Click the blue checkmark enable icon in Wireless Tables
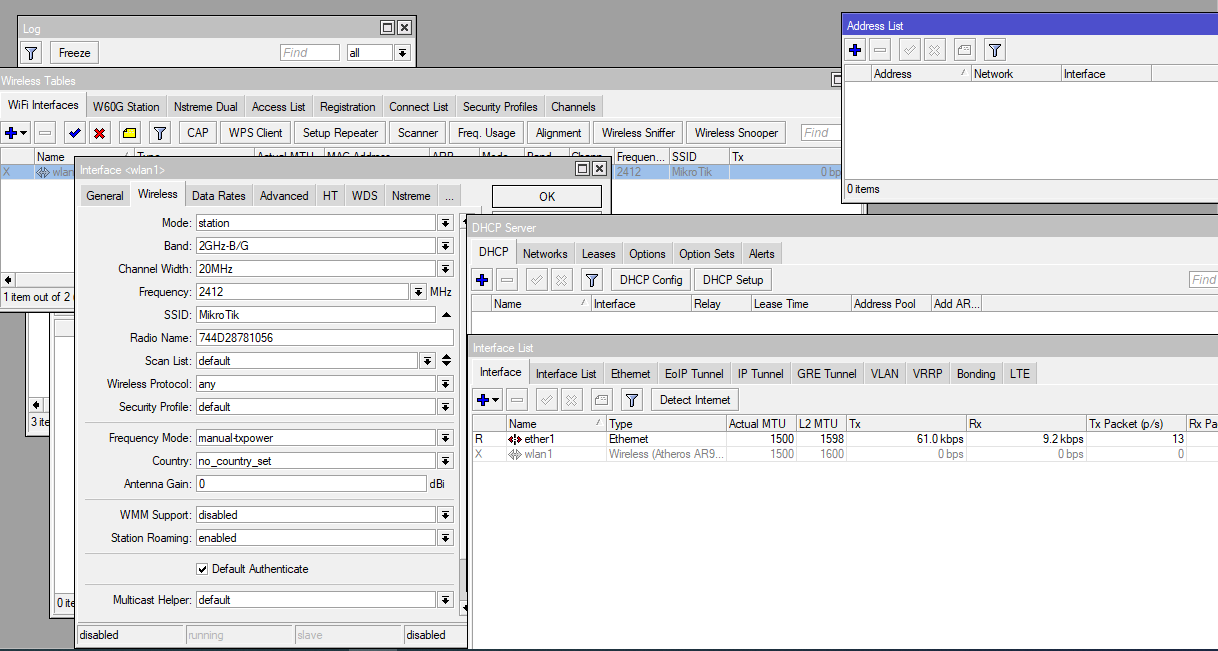Screen dimensions: 1218x651 [x=74, y=133]
